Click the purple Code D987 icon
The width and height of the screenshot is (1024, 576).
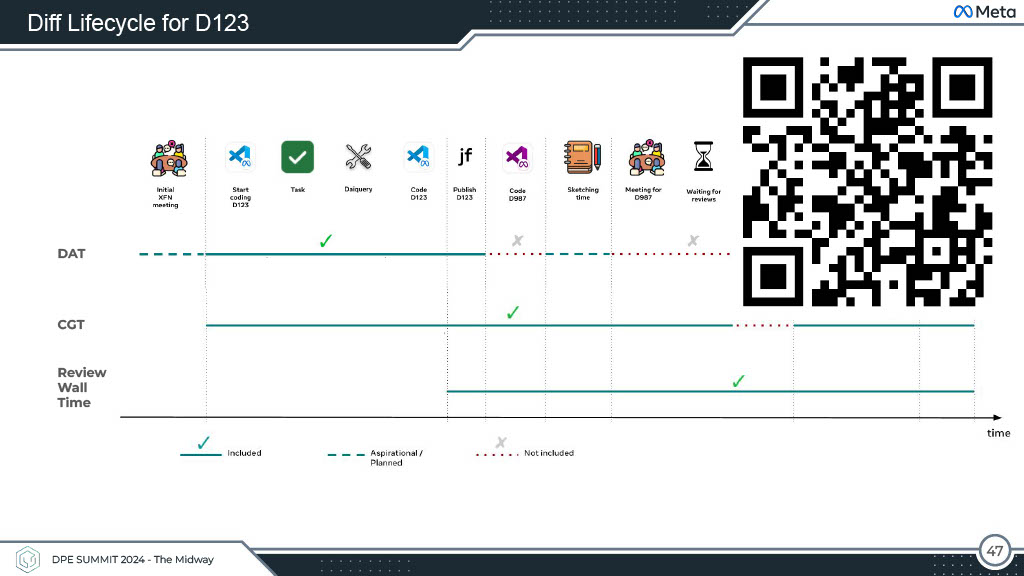point(517,157)
